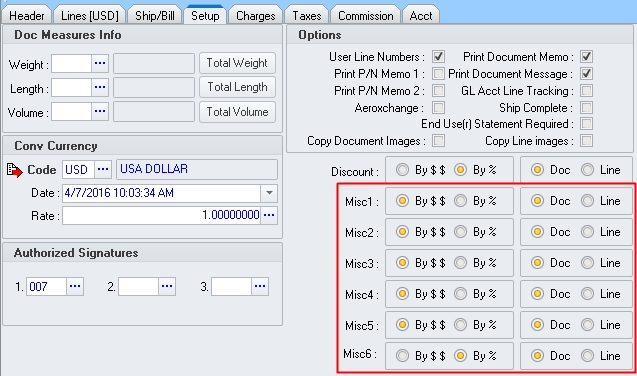Enable Print P/N Memo 1 checkbox

438,73
